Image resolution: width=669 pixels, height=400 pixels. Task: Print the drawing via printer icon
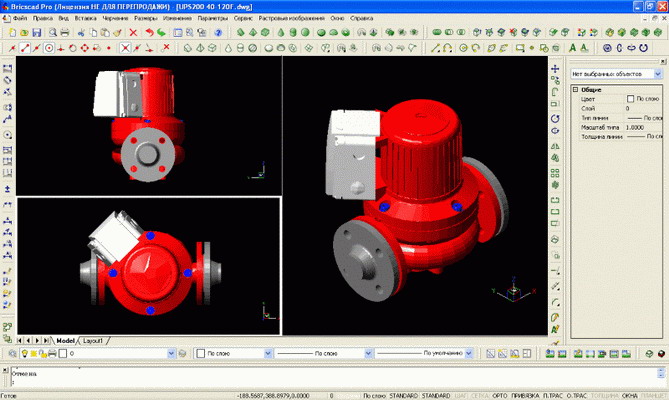[x=64, y=32]
